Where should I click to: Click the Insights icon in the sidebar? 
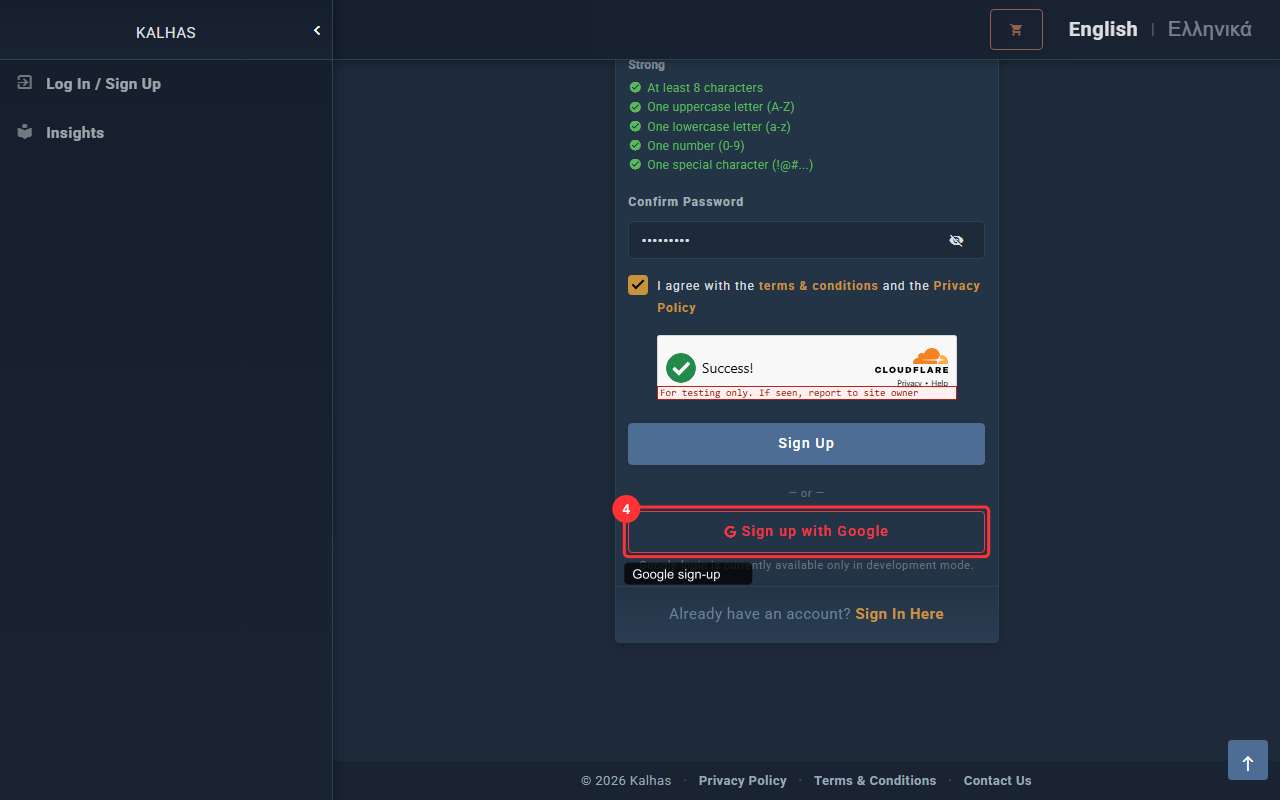25,132
